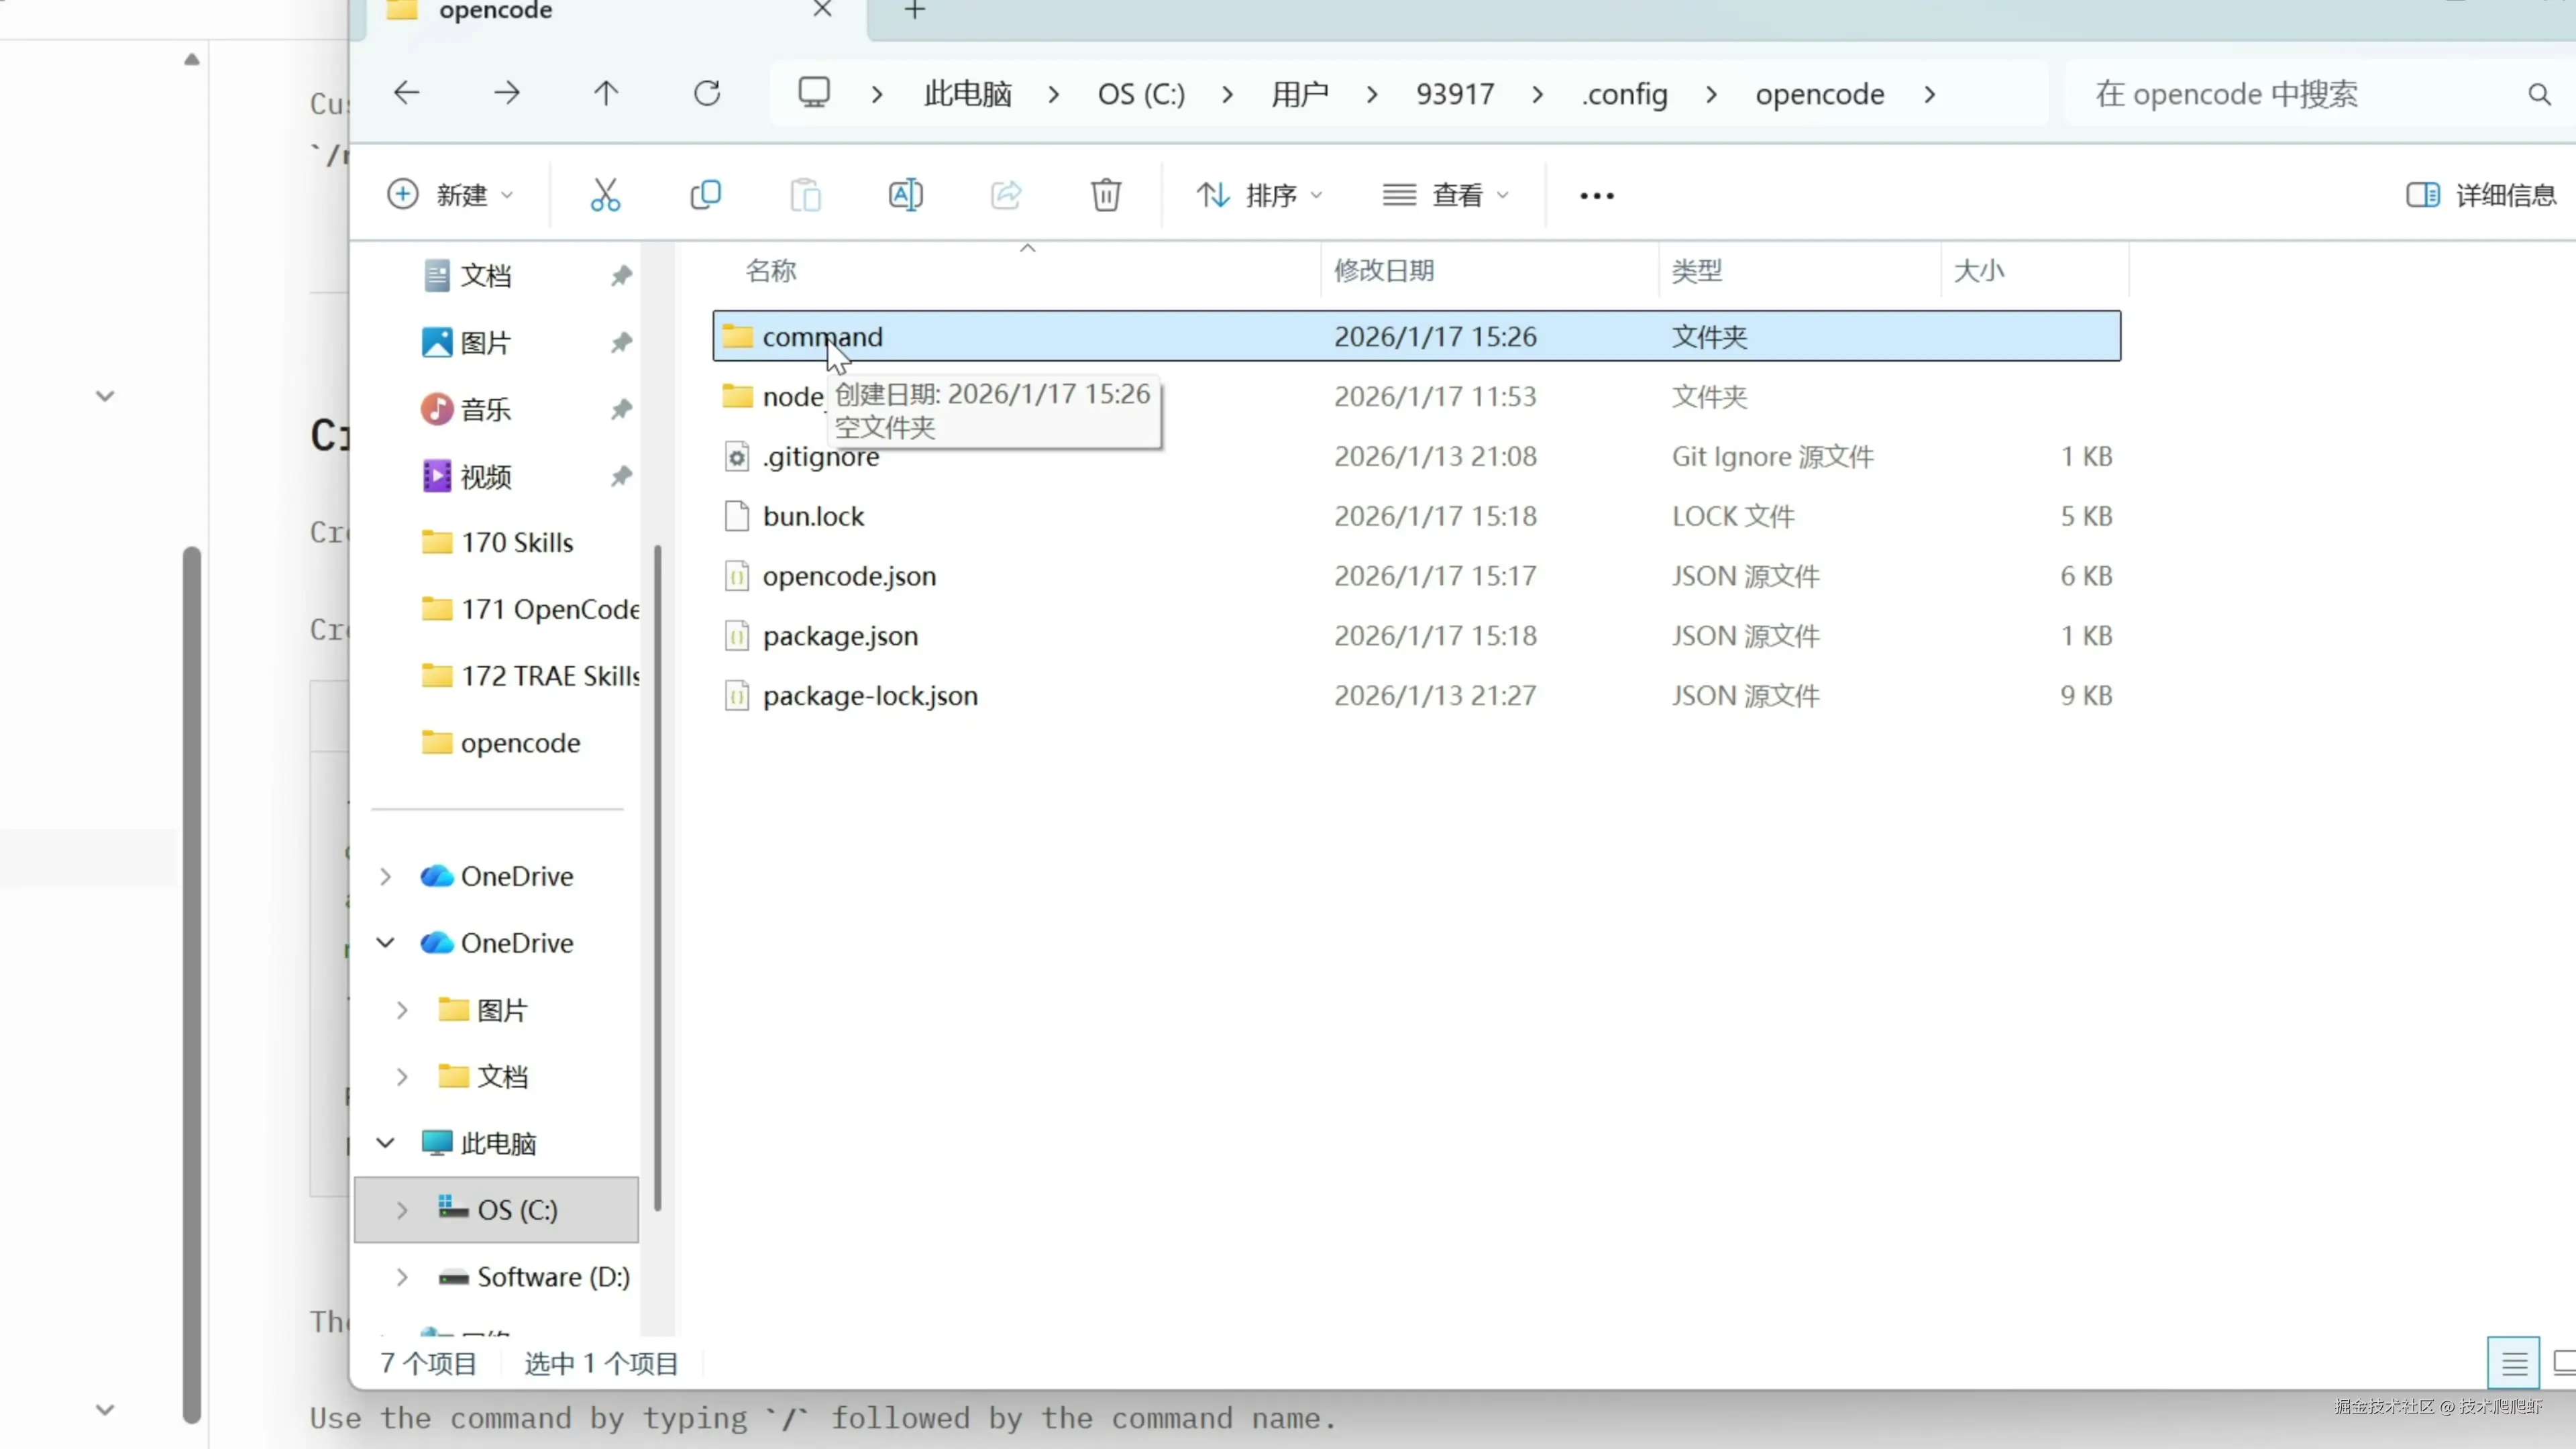This screenshot has width=2576, height=1449.
Task: Click the 新建 new item button
Action: click(x=450, y=195)
